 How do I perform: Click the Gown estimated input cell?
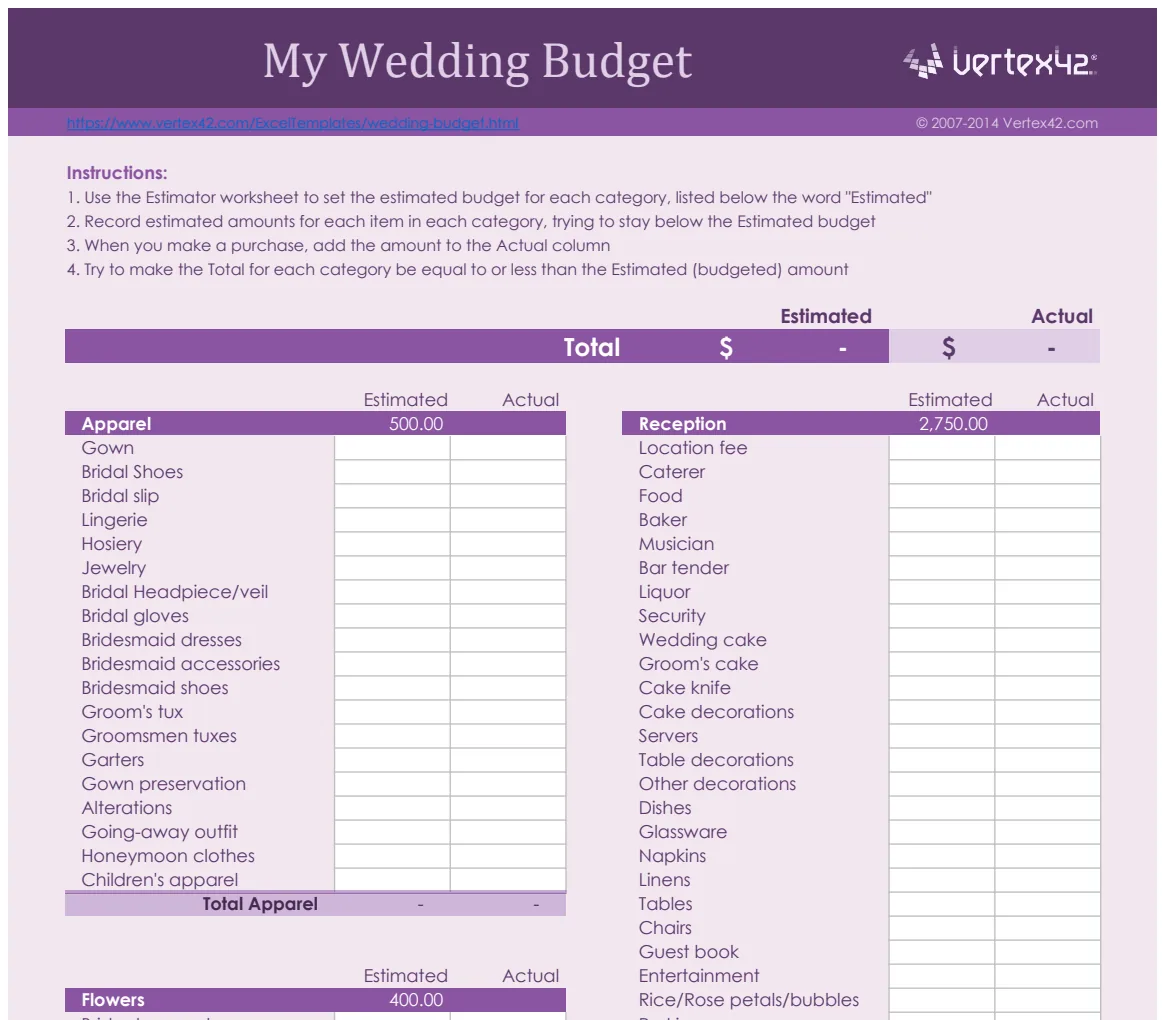point(392,448)
